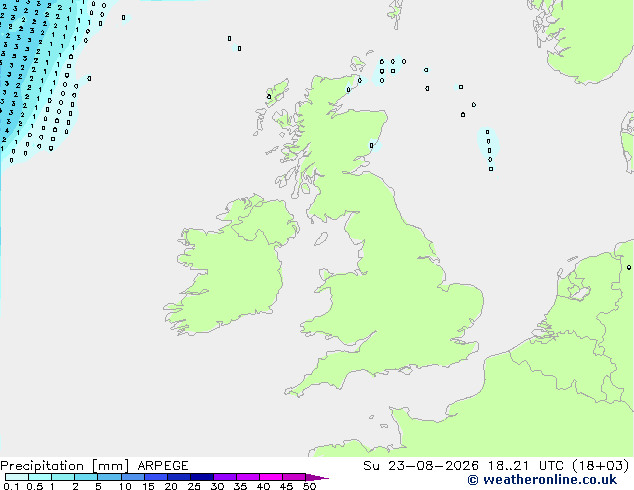The width and height of the screenshot is (634, 490).
Task: Click the 'Precipitation [mm]' title label
Action: point(65,466)
